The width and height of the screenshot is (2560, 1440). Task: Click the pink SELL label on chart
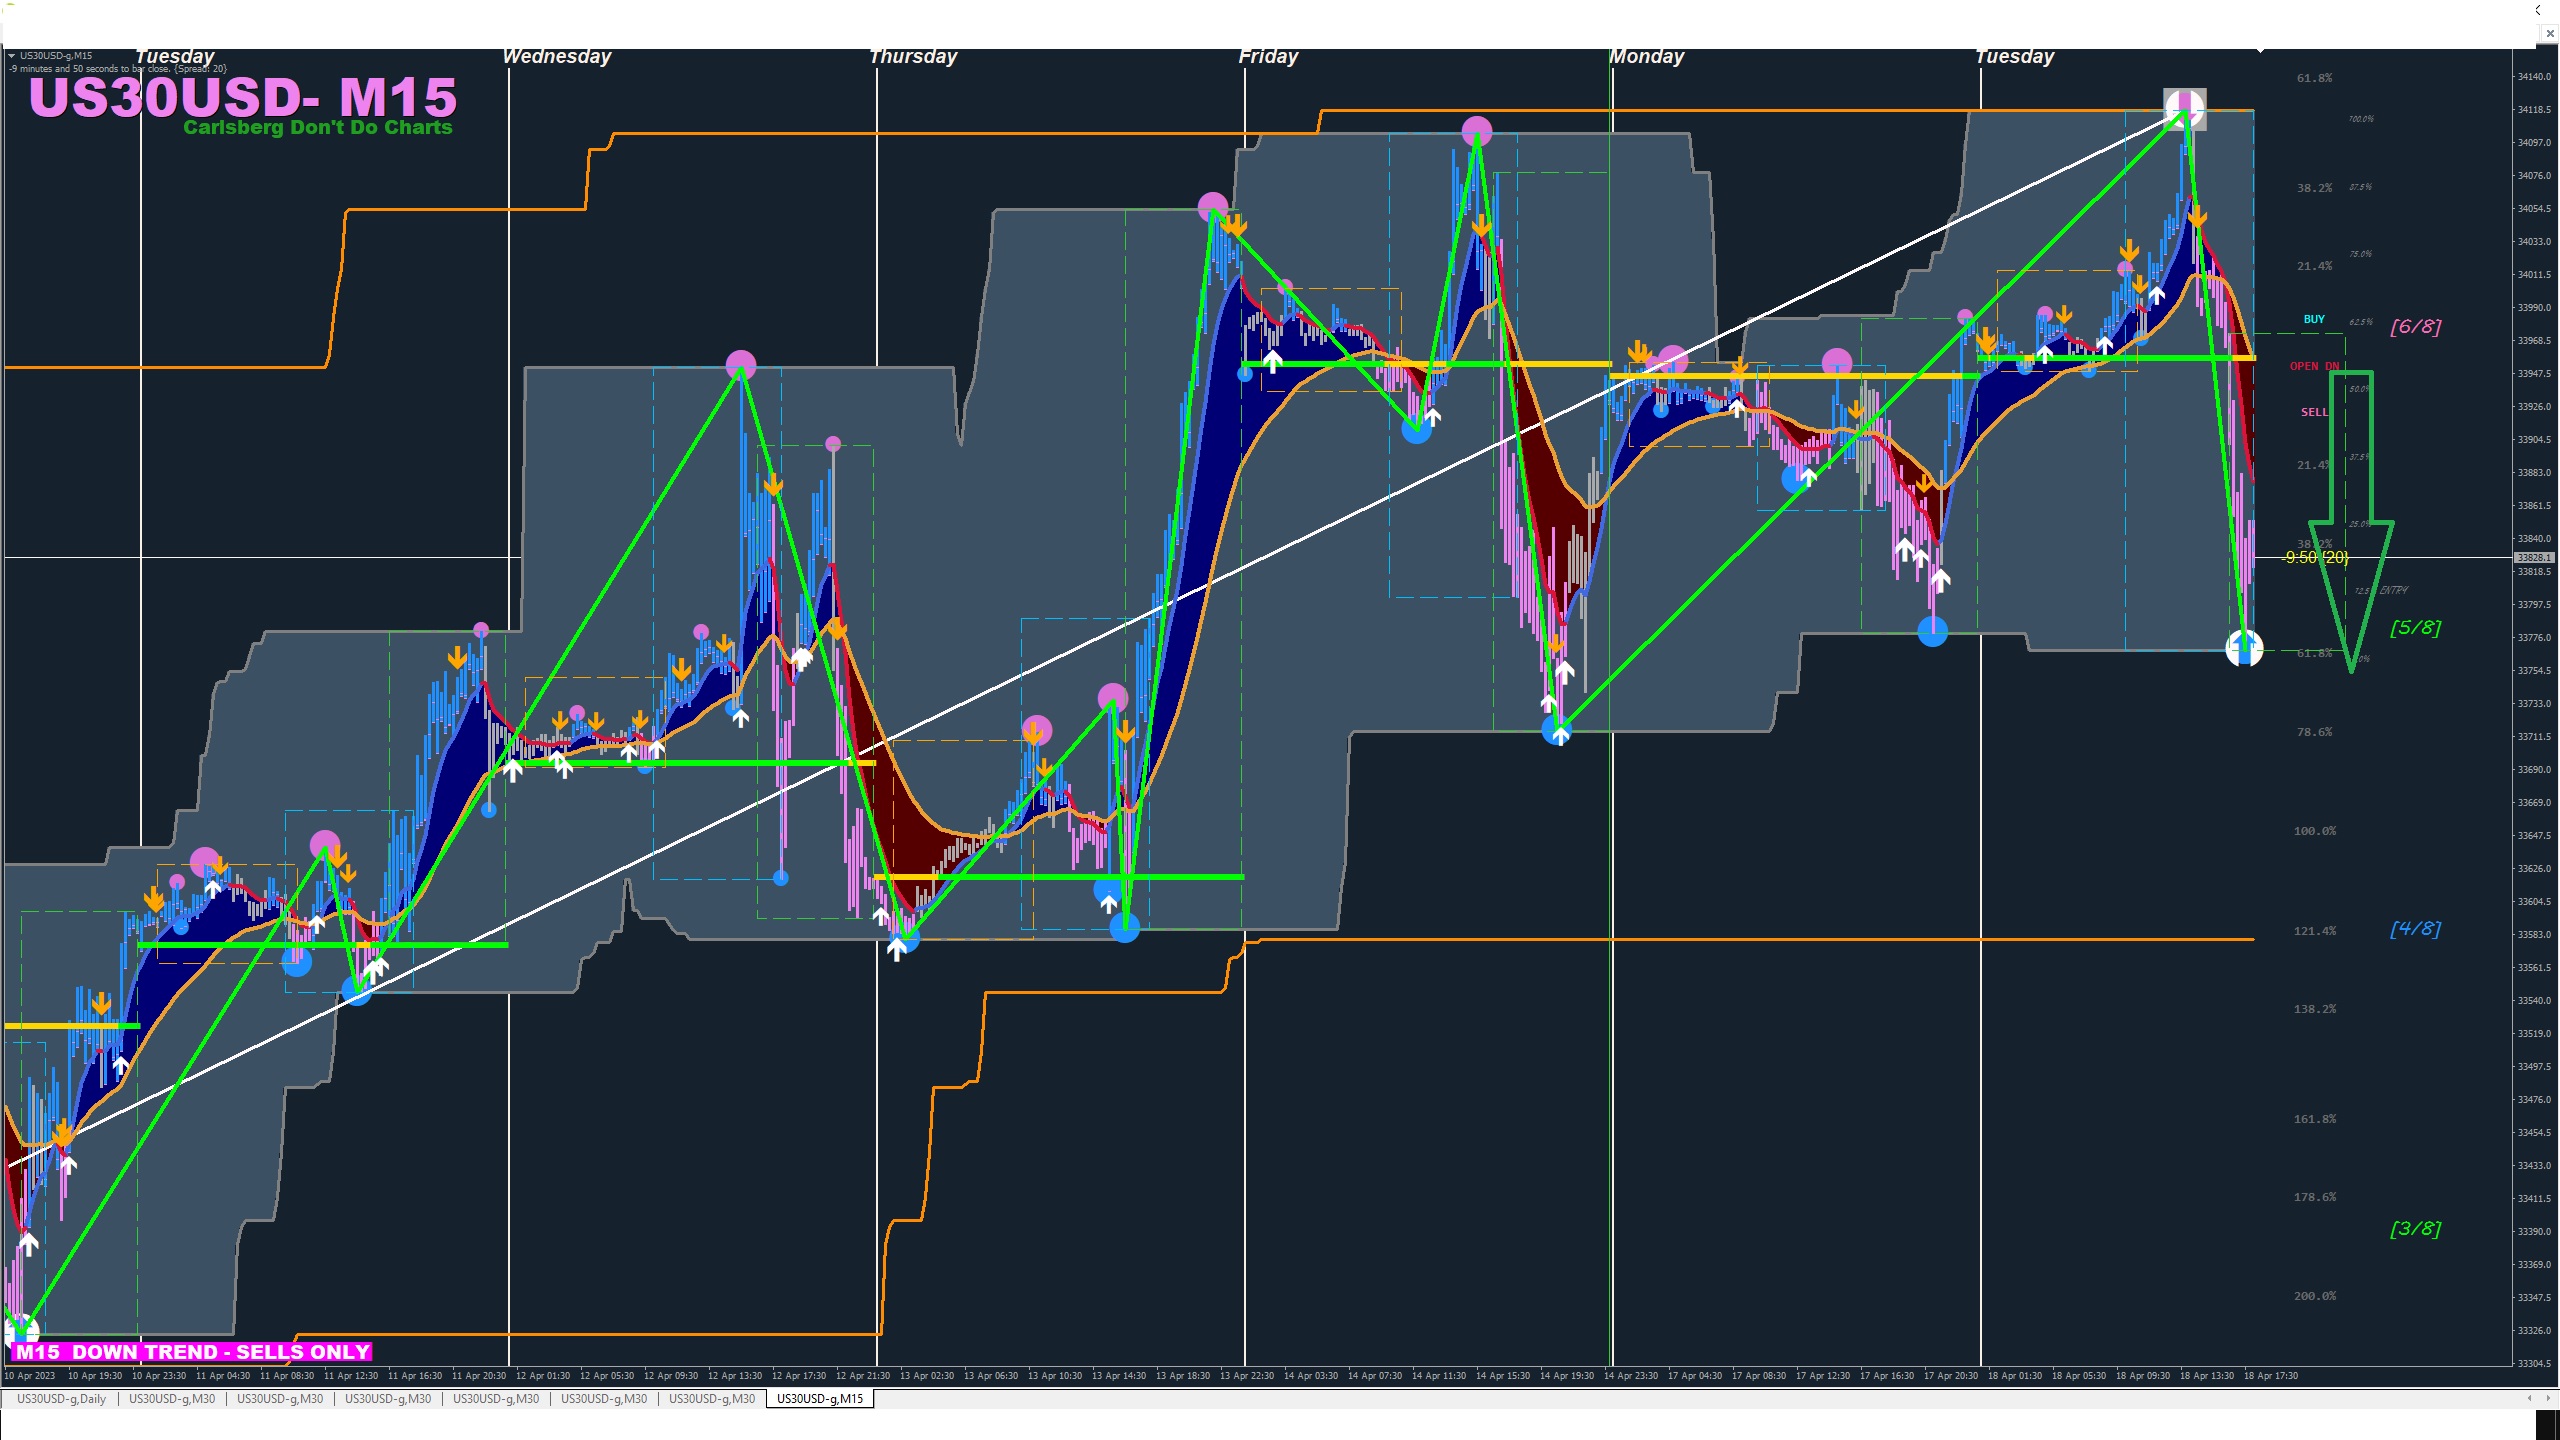2314,412
